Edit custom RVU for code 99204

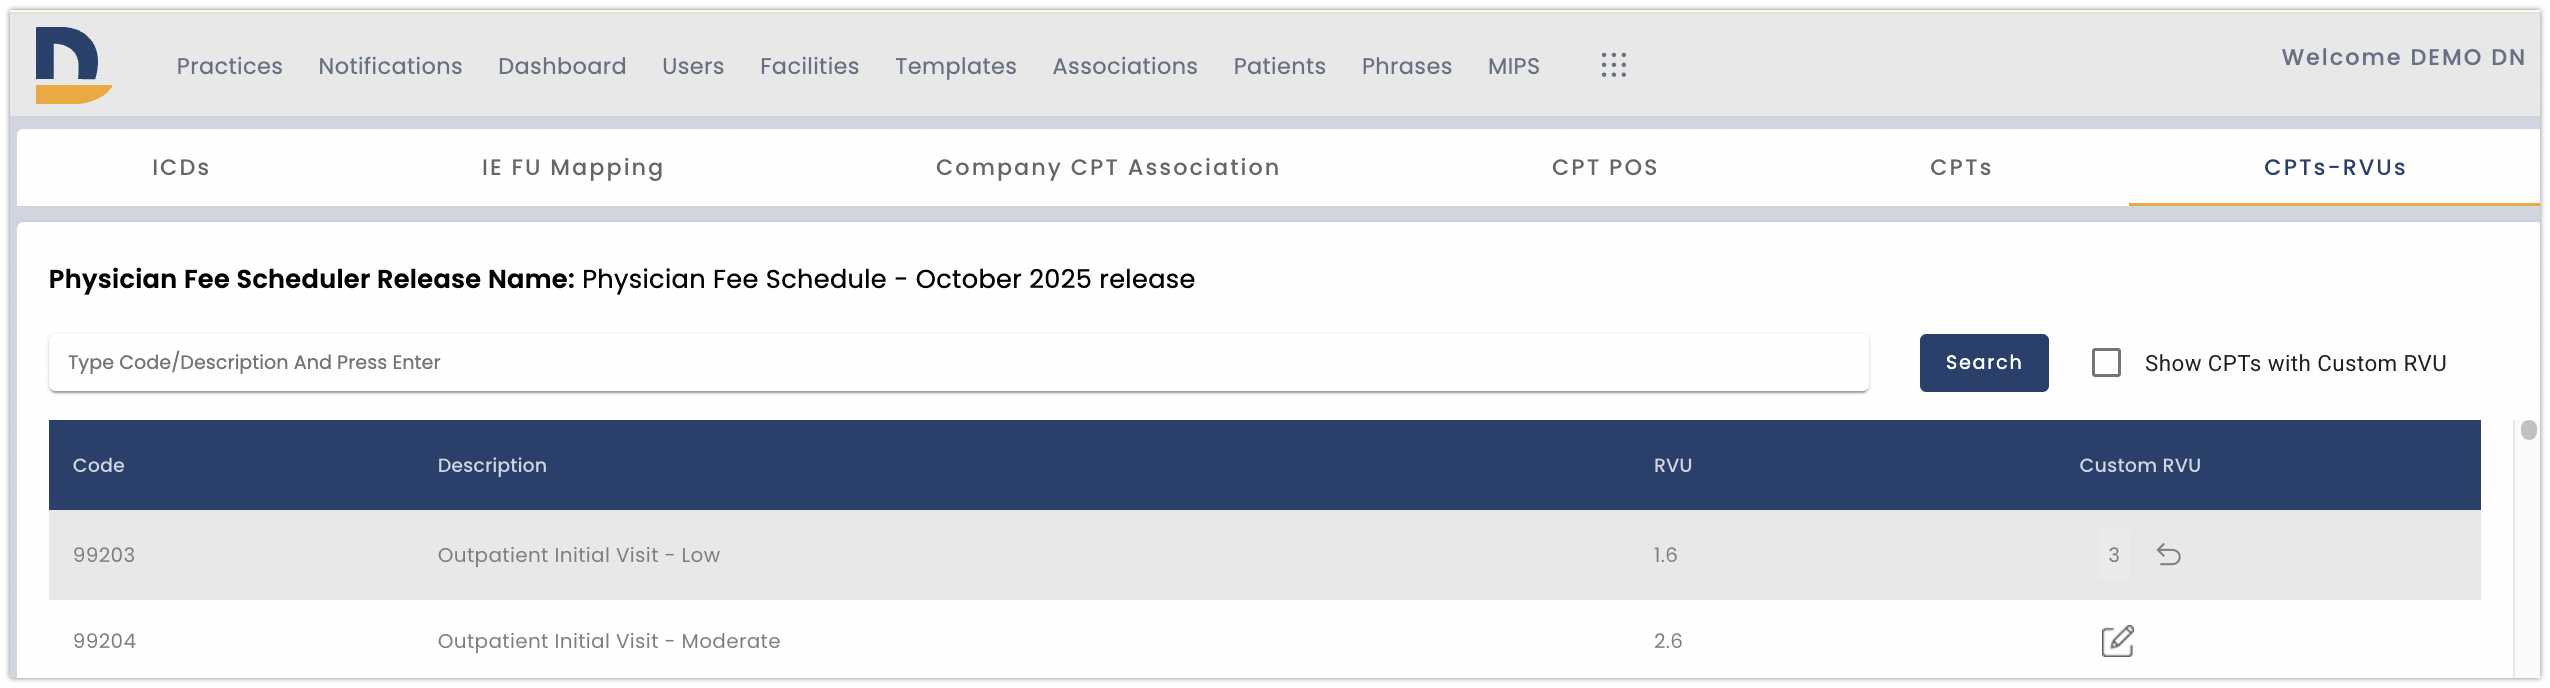(x=2117, y=641)
